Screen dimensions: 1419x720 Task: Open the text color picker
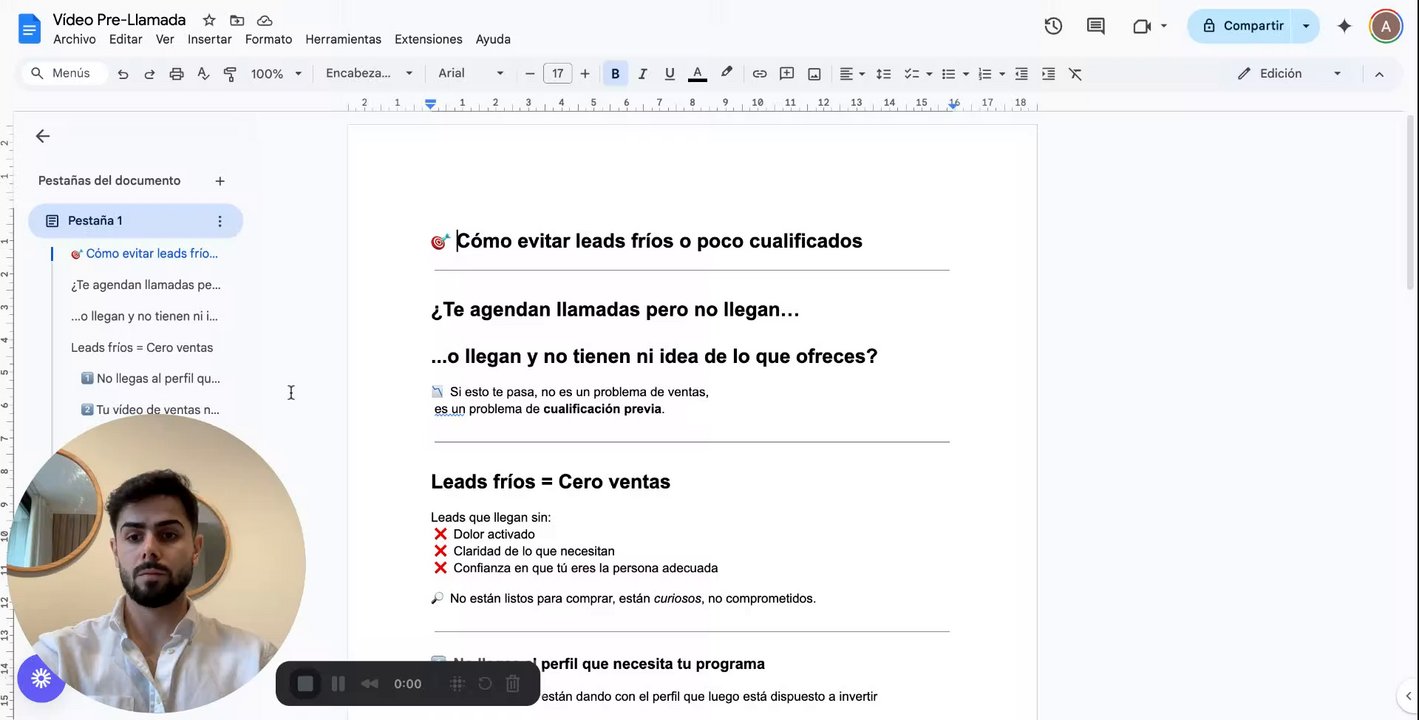coord(698,74)
